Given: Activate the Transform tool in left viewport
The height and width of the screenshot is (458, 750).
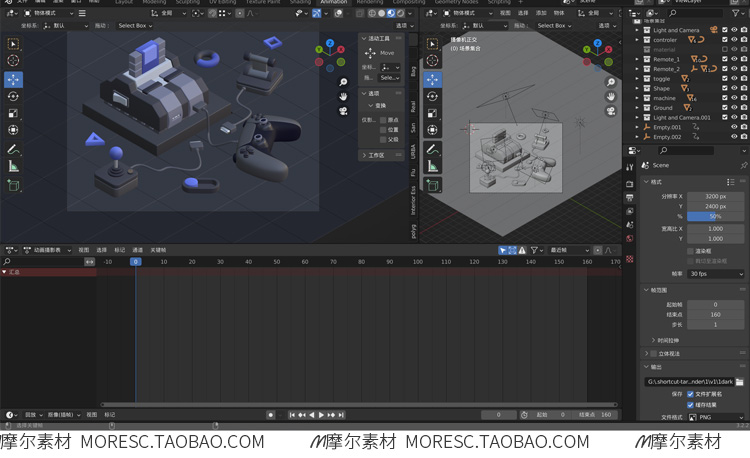Looking at the screenshot, I should pos(13,130).
